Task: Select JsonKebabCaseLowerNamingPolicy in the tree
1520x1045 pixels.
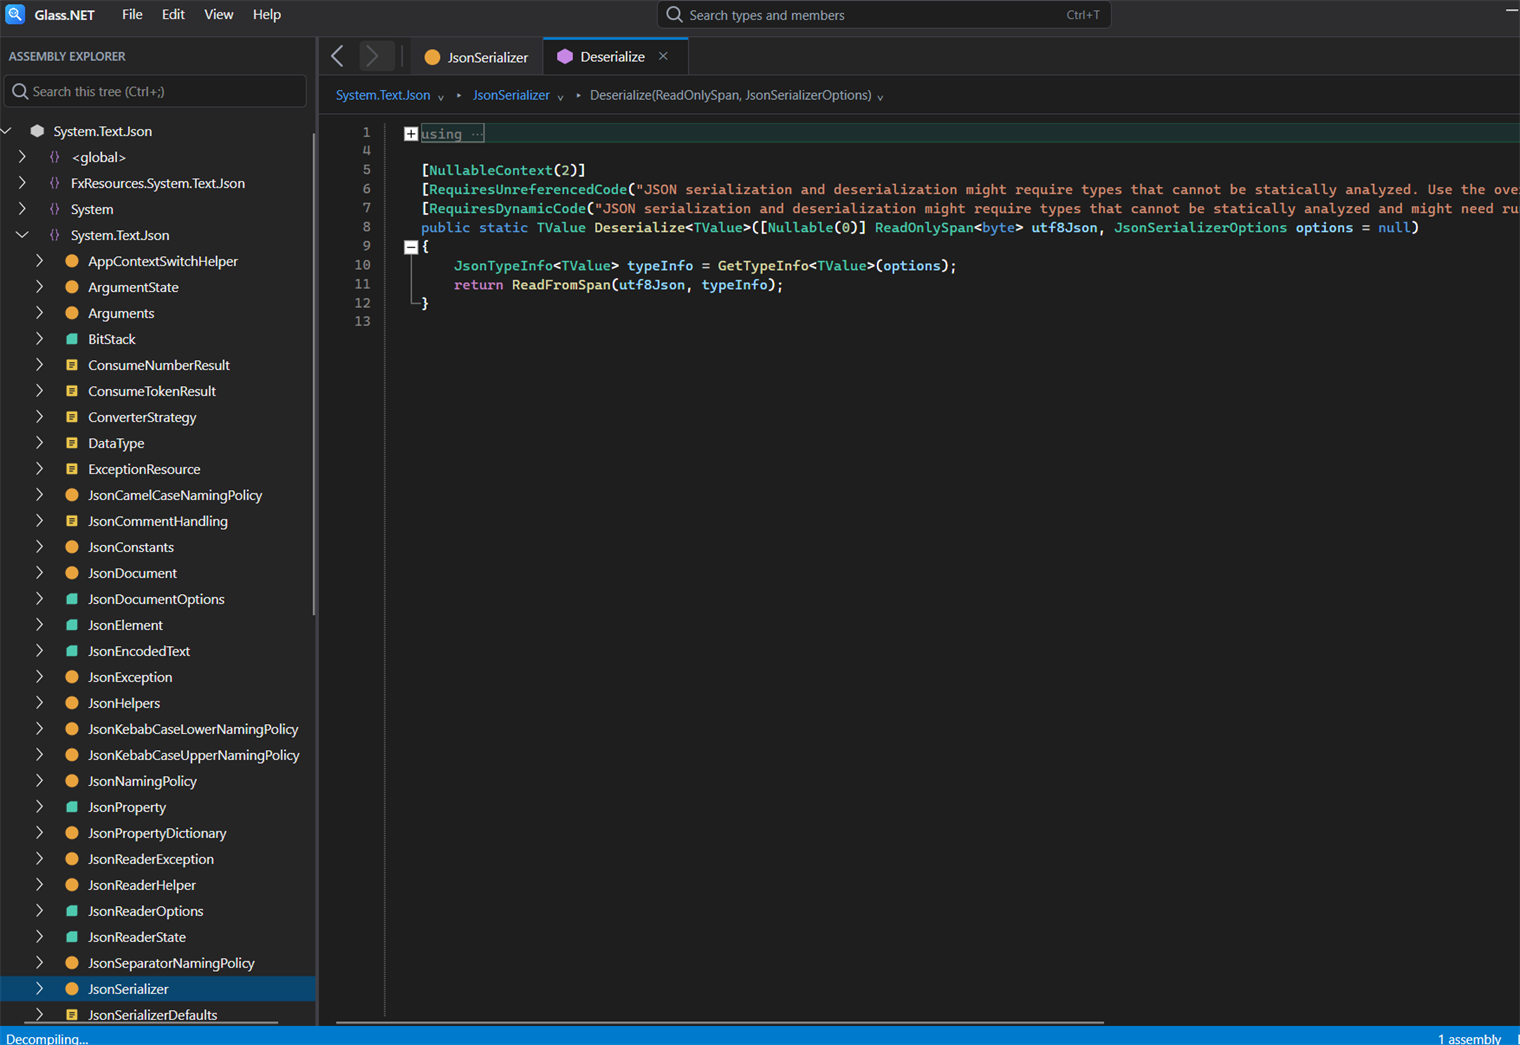Action: (193, 729)
